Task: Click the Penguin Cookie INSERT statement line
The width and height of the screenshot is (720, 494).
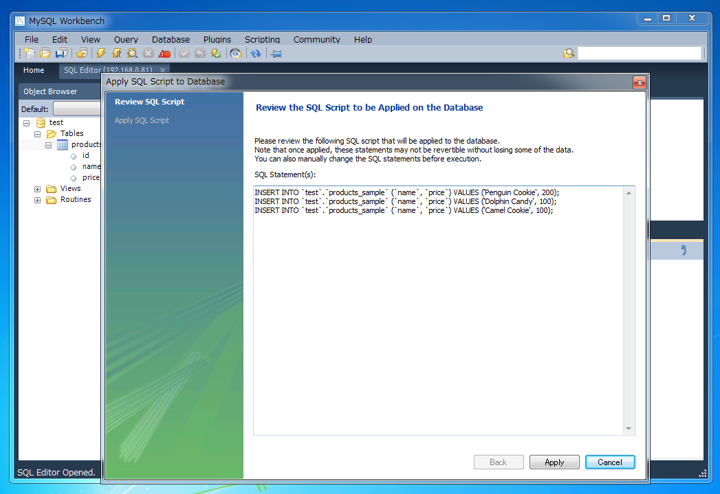Action: pos(407,192)
